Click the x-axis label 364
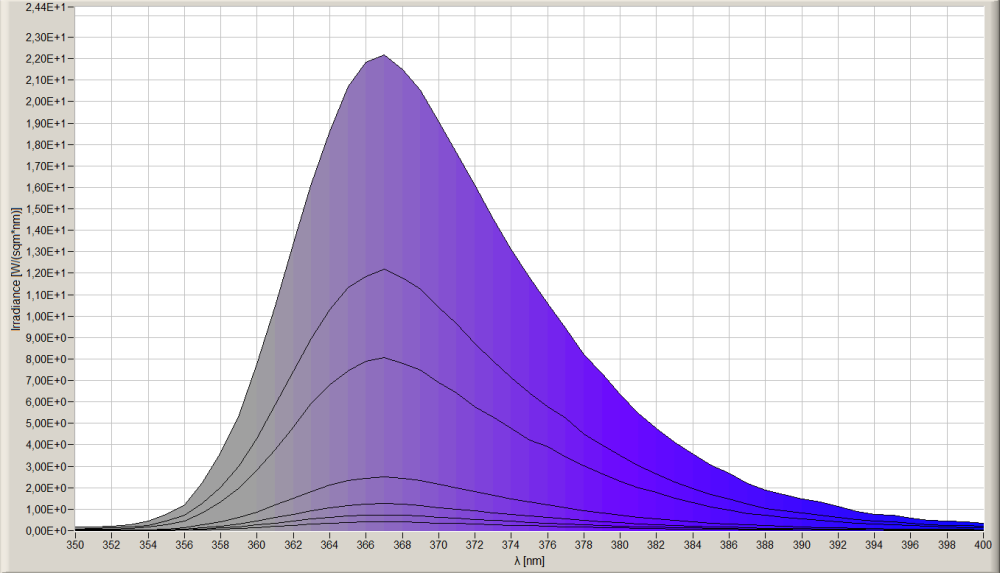This screenshot has height=573, width=1000. (330, 545)
